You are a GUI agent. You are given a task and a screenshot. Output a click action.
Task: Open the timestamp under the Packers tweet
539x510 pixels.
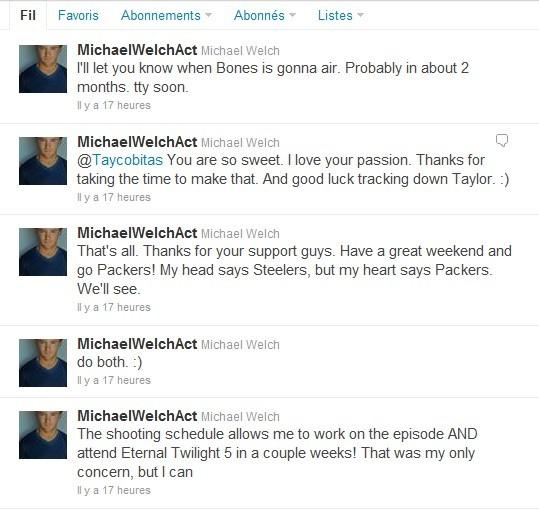coord(114,307)
